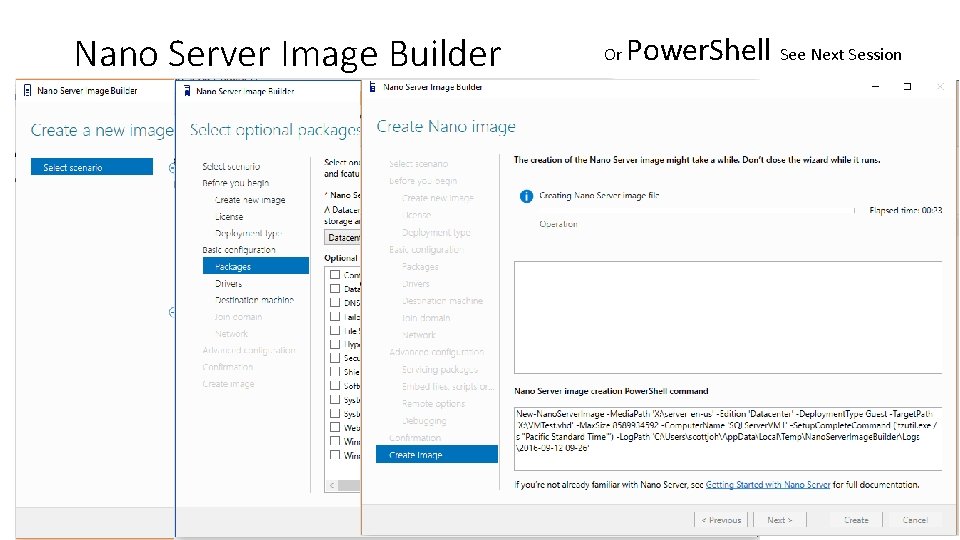Enable the DNS package checkbox
Screen dimensions: 960x540
(x=335, y=302)
